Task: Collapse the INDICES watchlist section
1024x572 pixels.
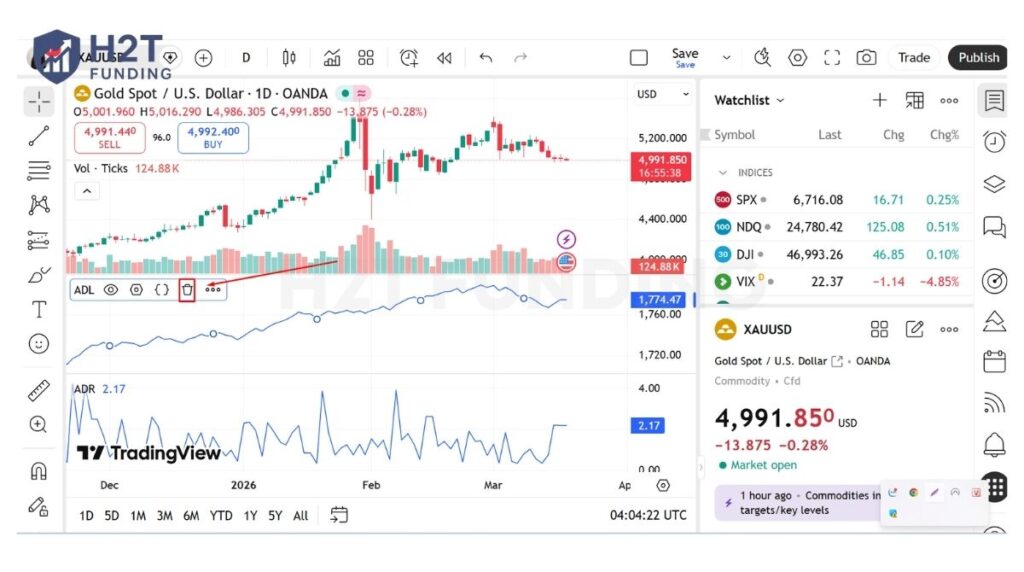Action: [723, 173]
